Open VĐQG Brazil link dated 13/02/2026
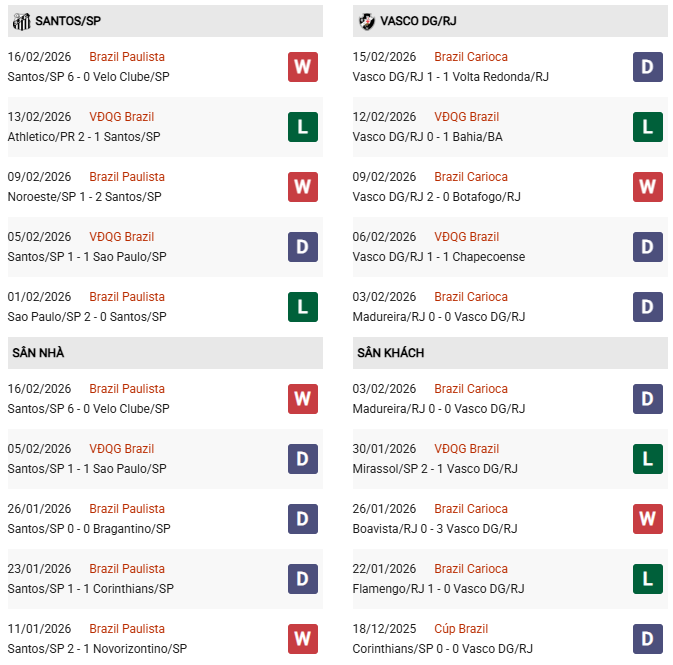Image resolution: width=673 pixels, height=665 pixels. (121, 117)
